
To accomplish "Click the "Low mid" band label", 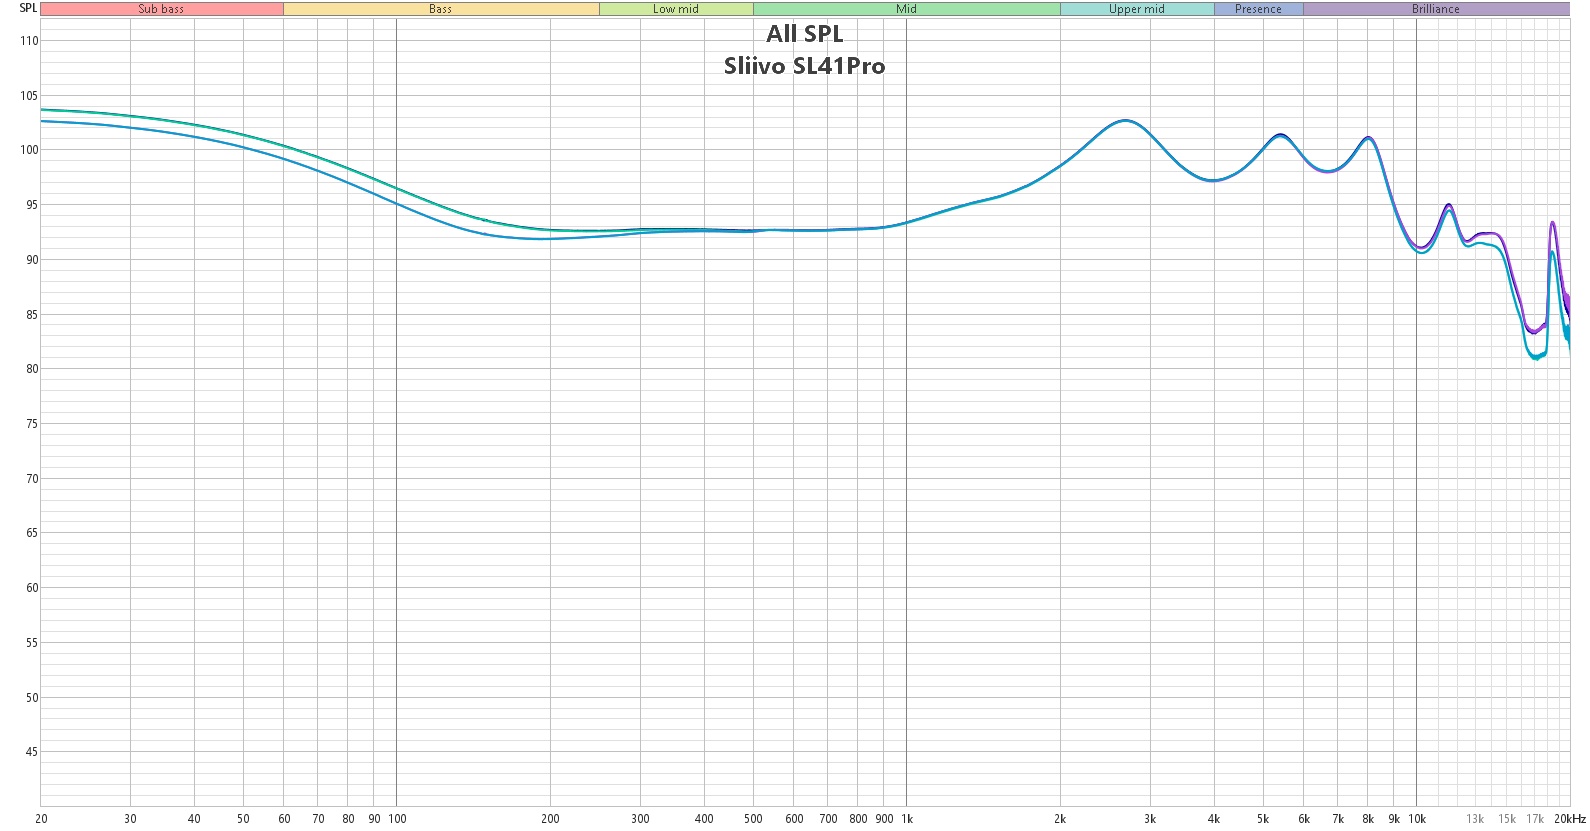I will click(676, 9).
